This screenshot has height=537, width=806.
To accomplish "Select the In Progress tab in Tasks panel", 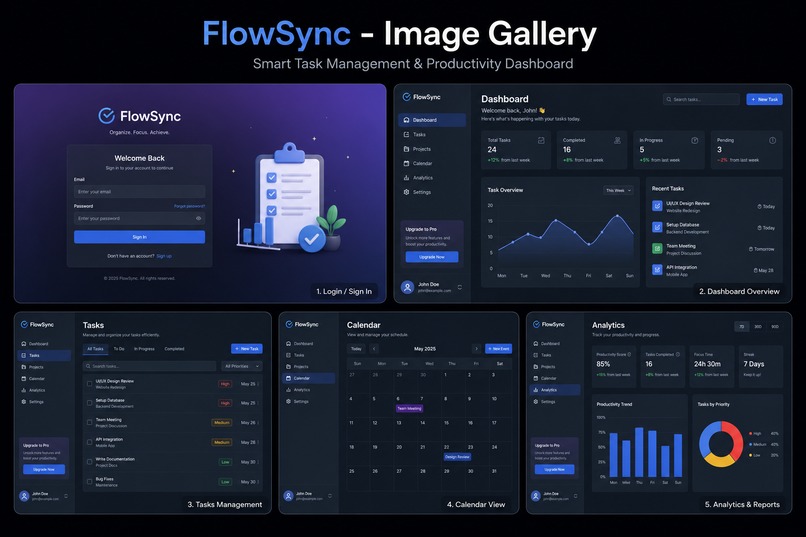I will [144, 349].
